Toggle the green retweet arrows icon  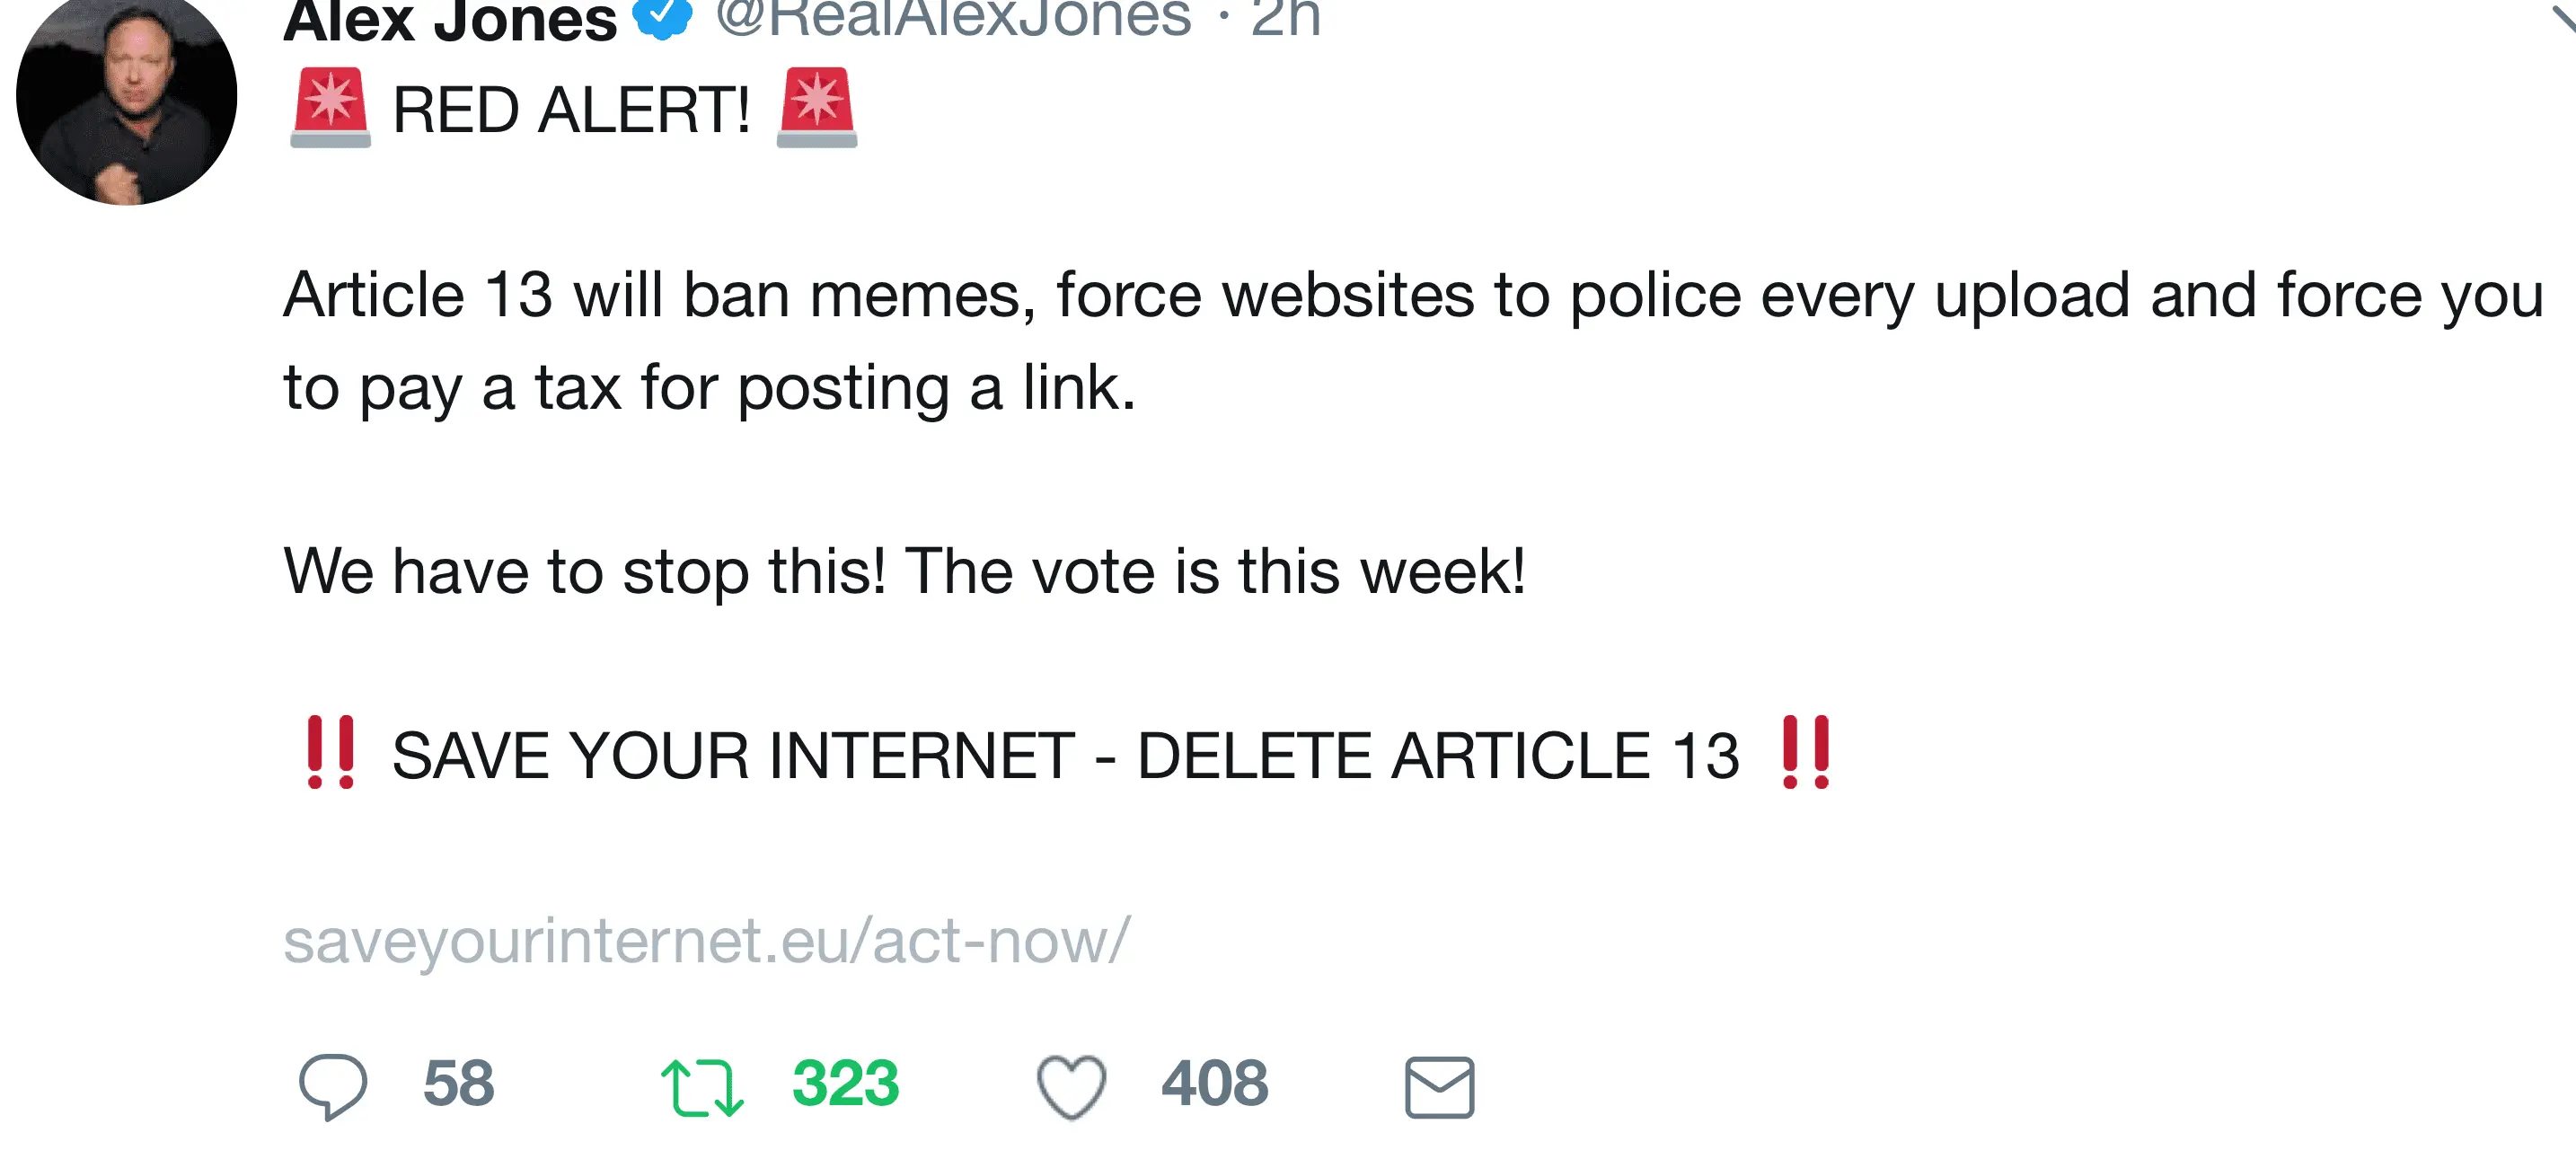coord(702,1087)
